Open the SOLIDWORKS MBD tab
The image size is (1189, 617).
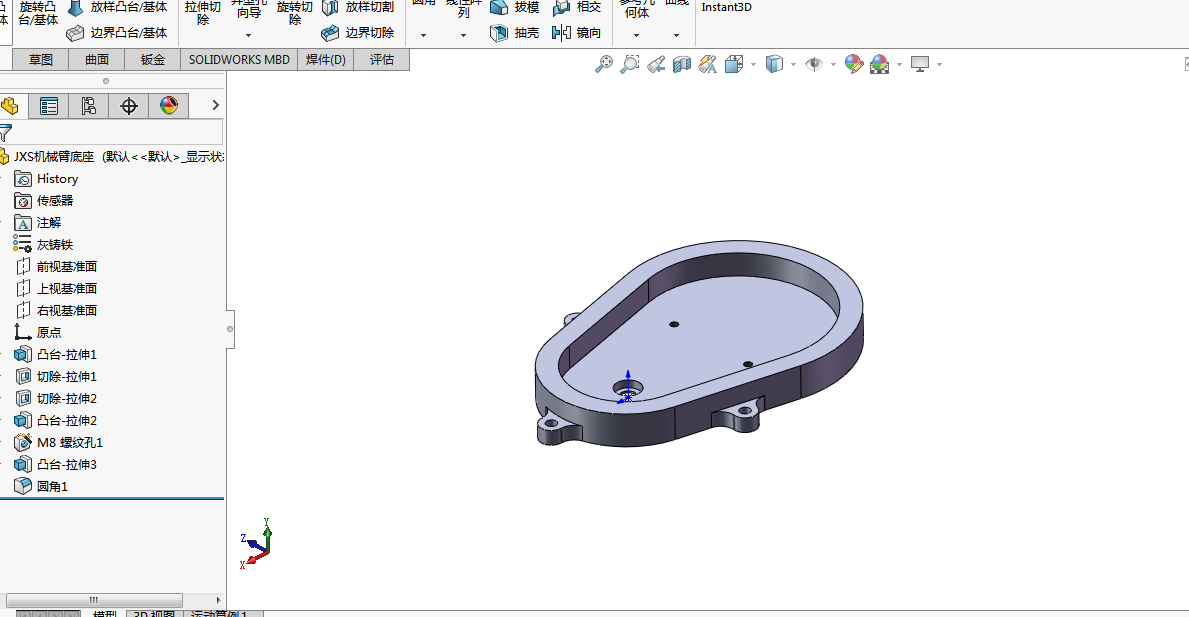point(239,60)
